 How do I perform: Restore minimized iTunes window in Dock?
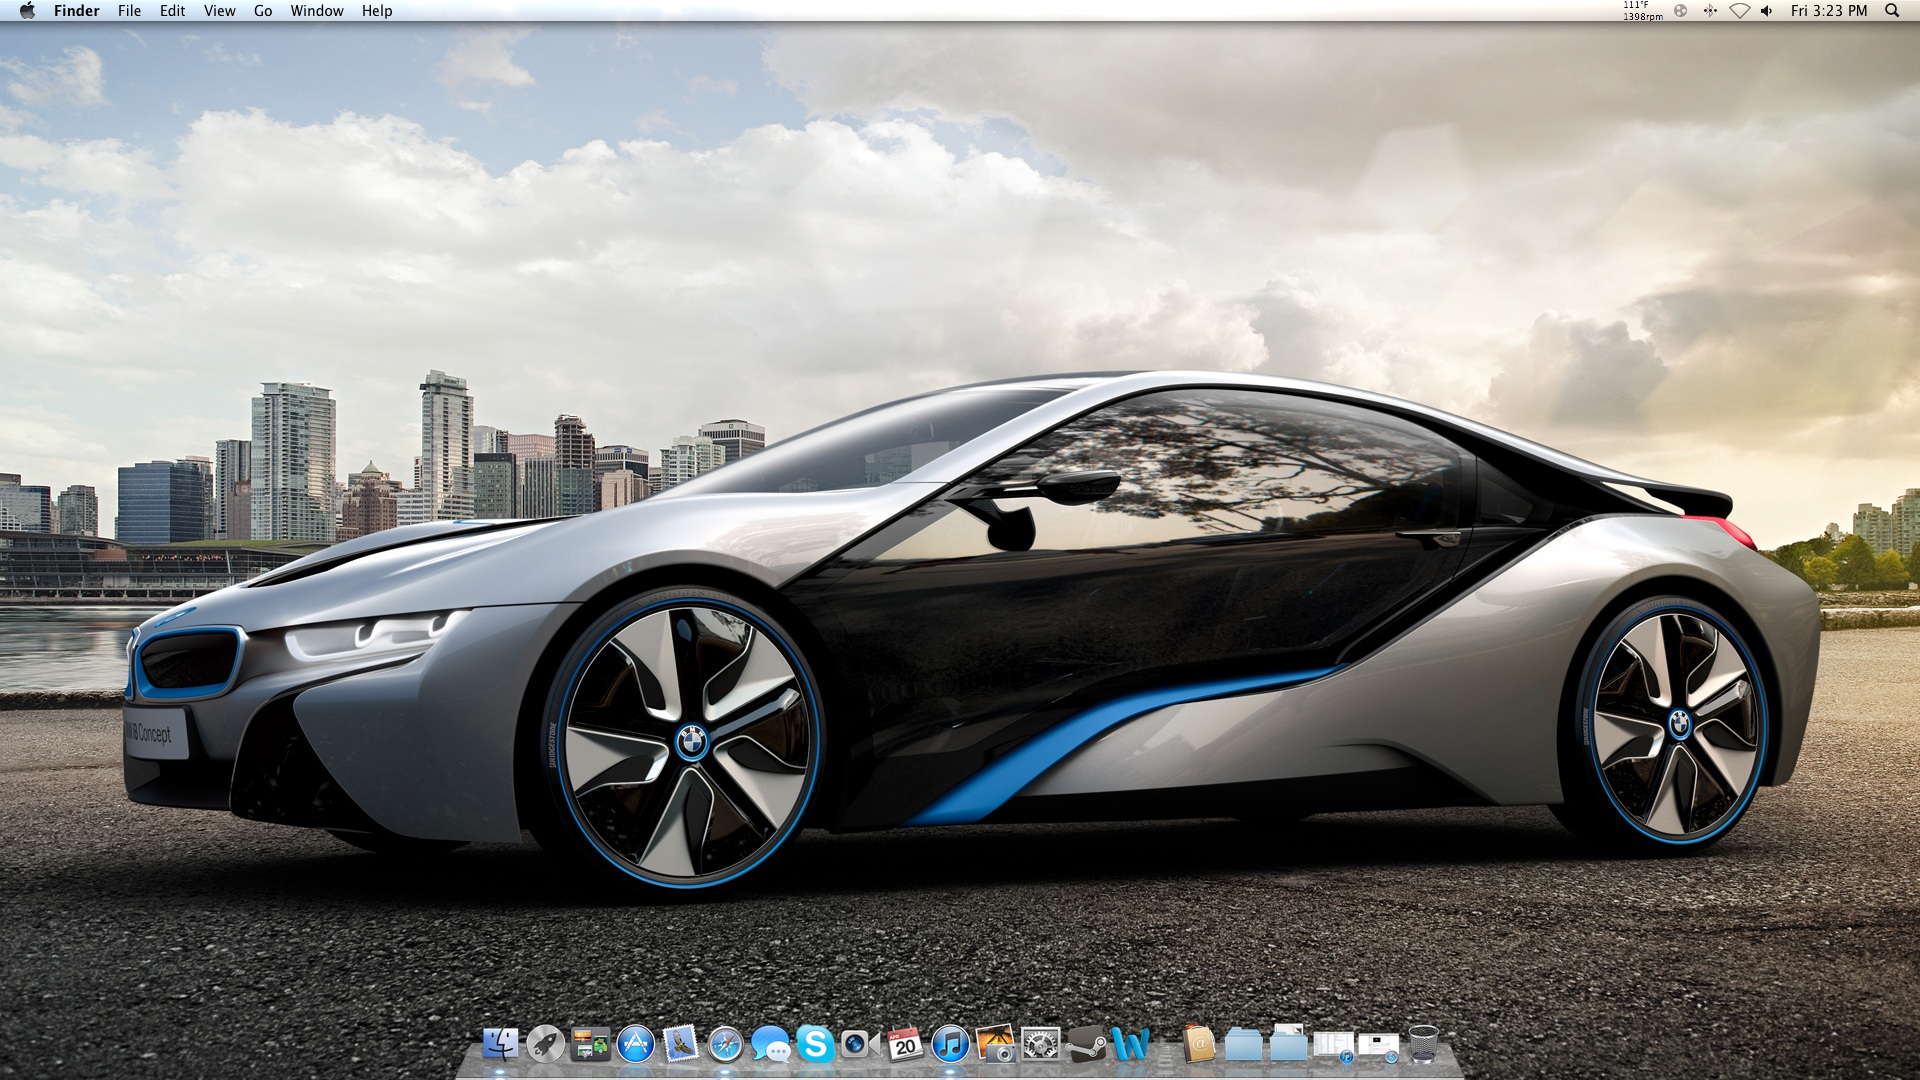tap(1334, 1046)
